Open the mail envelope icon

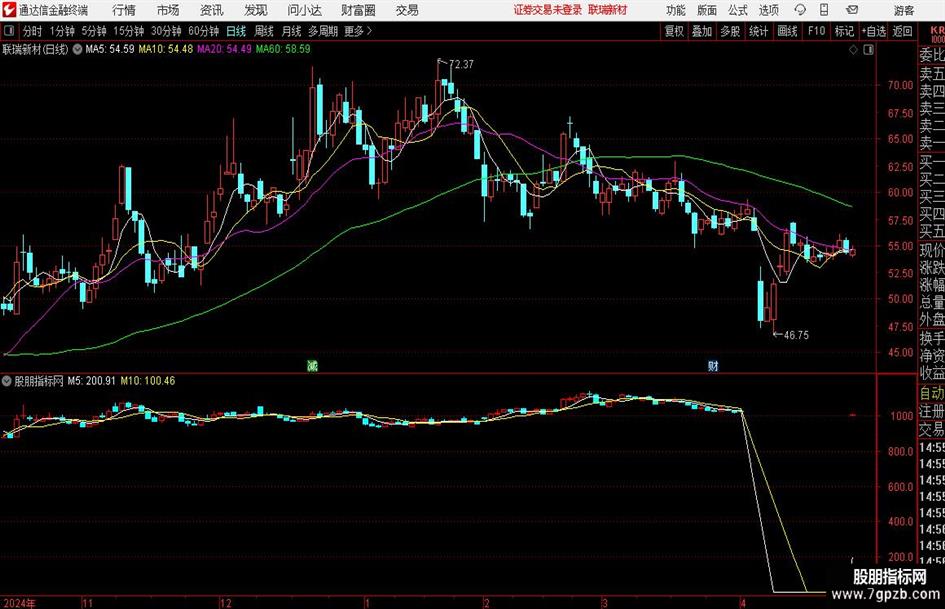[x=852, y=10]
